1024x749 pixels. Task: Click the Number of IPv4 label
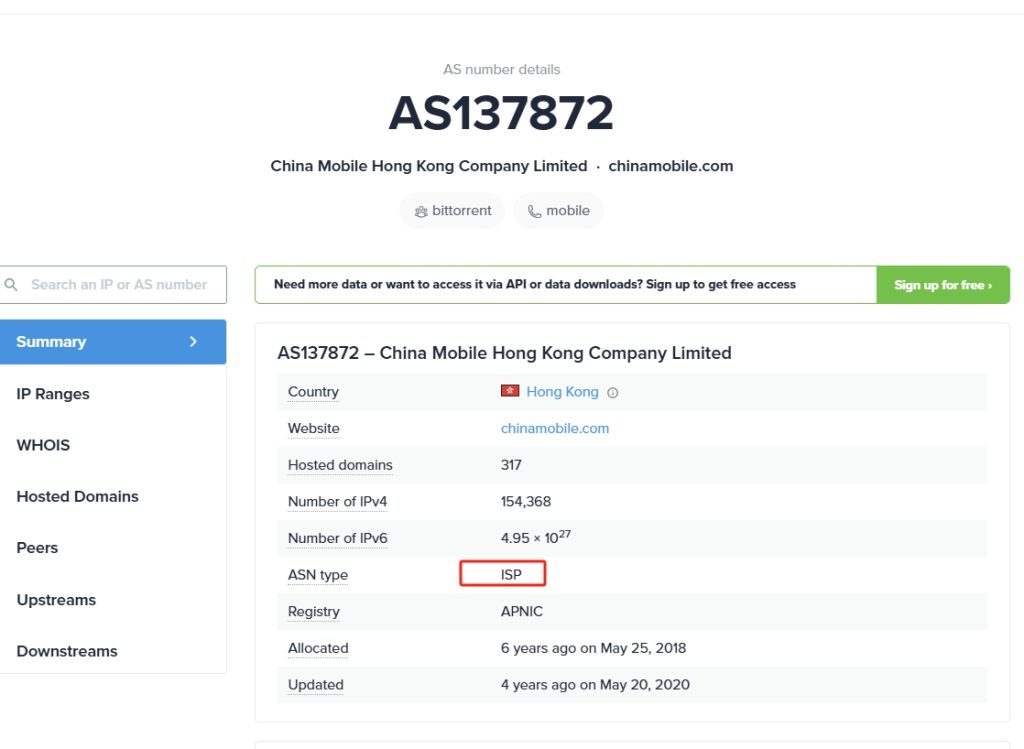click(338, 502)
